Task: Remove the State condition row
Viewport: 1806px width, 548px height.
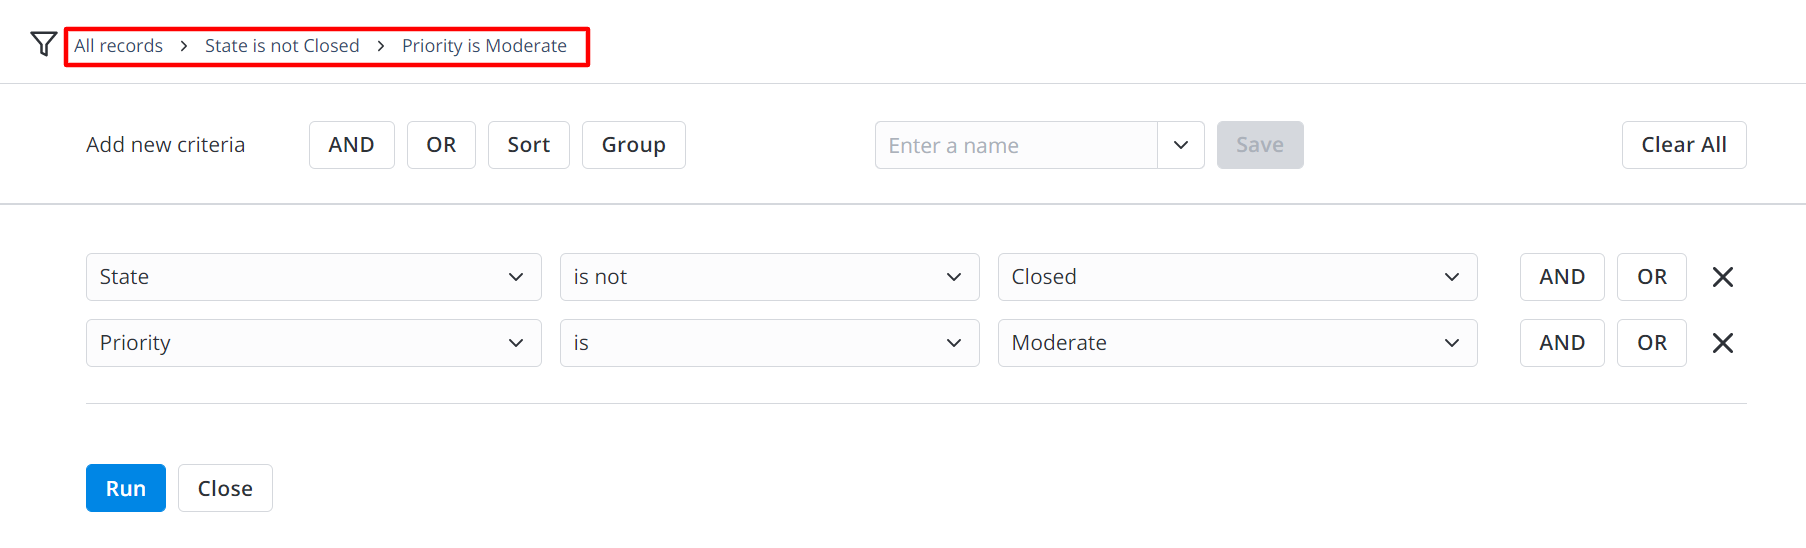Action: (1722, 277)
